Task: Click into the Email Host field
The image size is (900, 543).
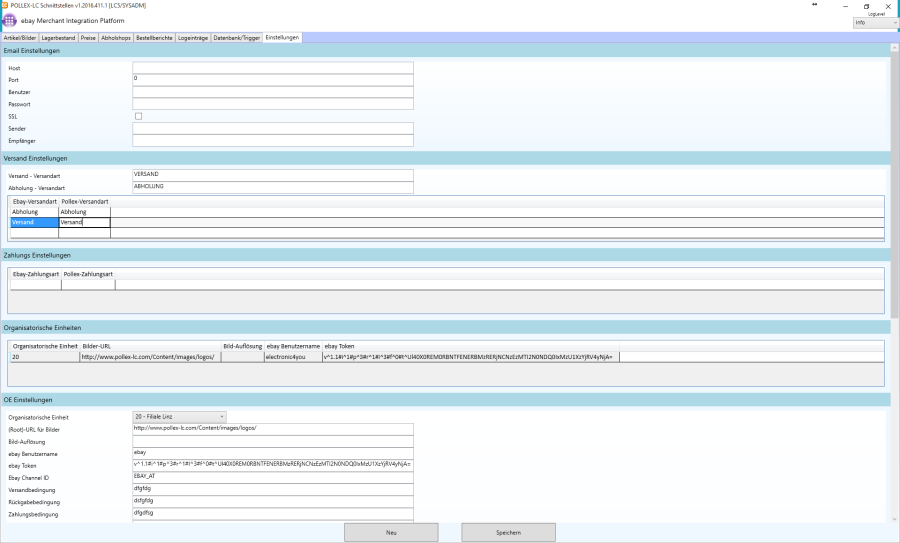Action: [x=272, y=67]
